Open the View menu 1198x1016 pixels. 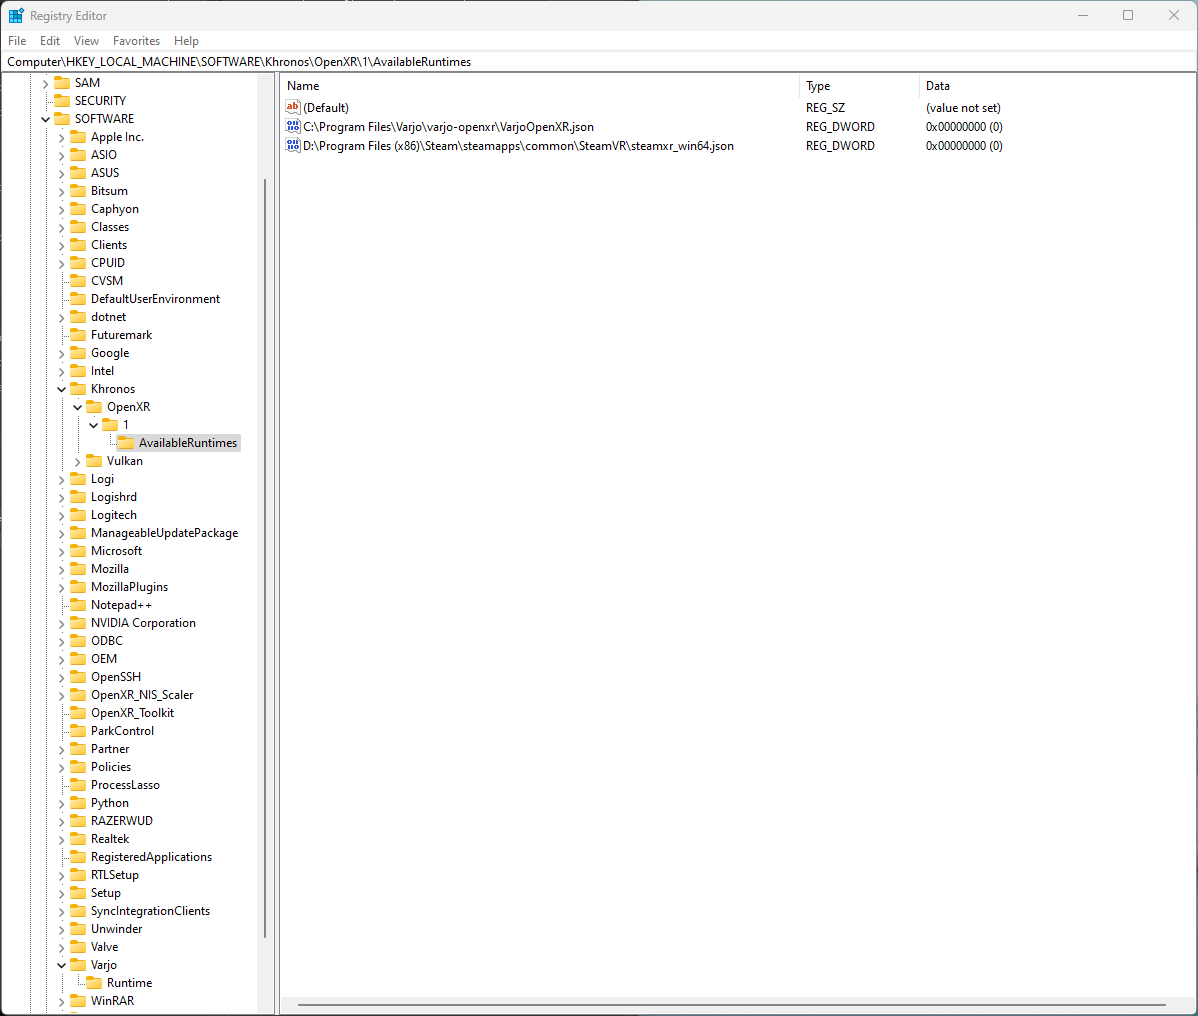86,40
